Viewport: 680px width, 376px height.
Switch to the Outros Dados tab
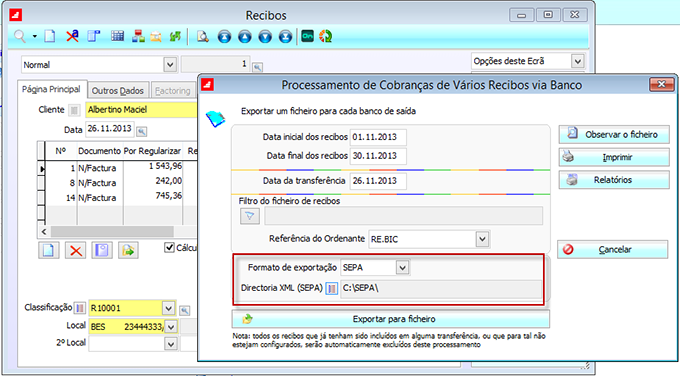[x=118, y=91]
